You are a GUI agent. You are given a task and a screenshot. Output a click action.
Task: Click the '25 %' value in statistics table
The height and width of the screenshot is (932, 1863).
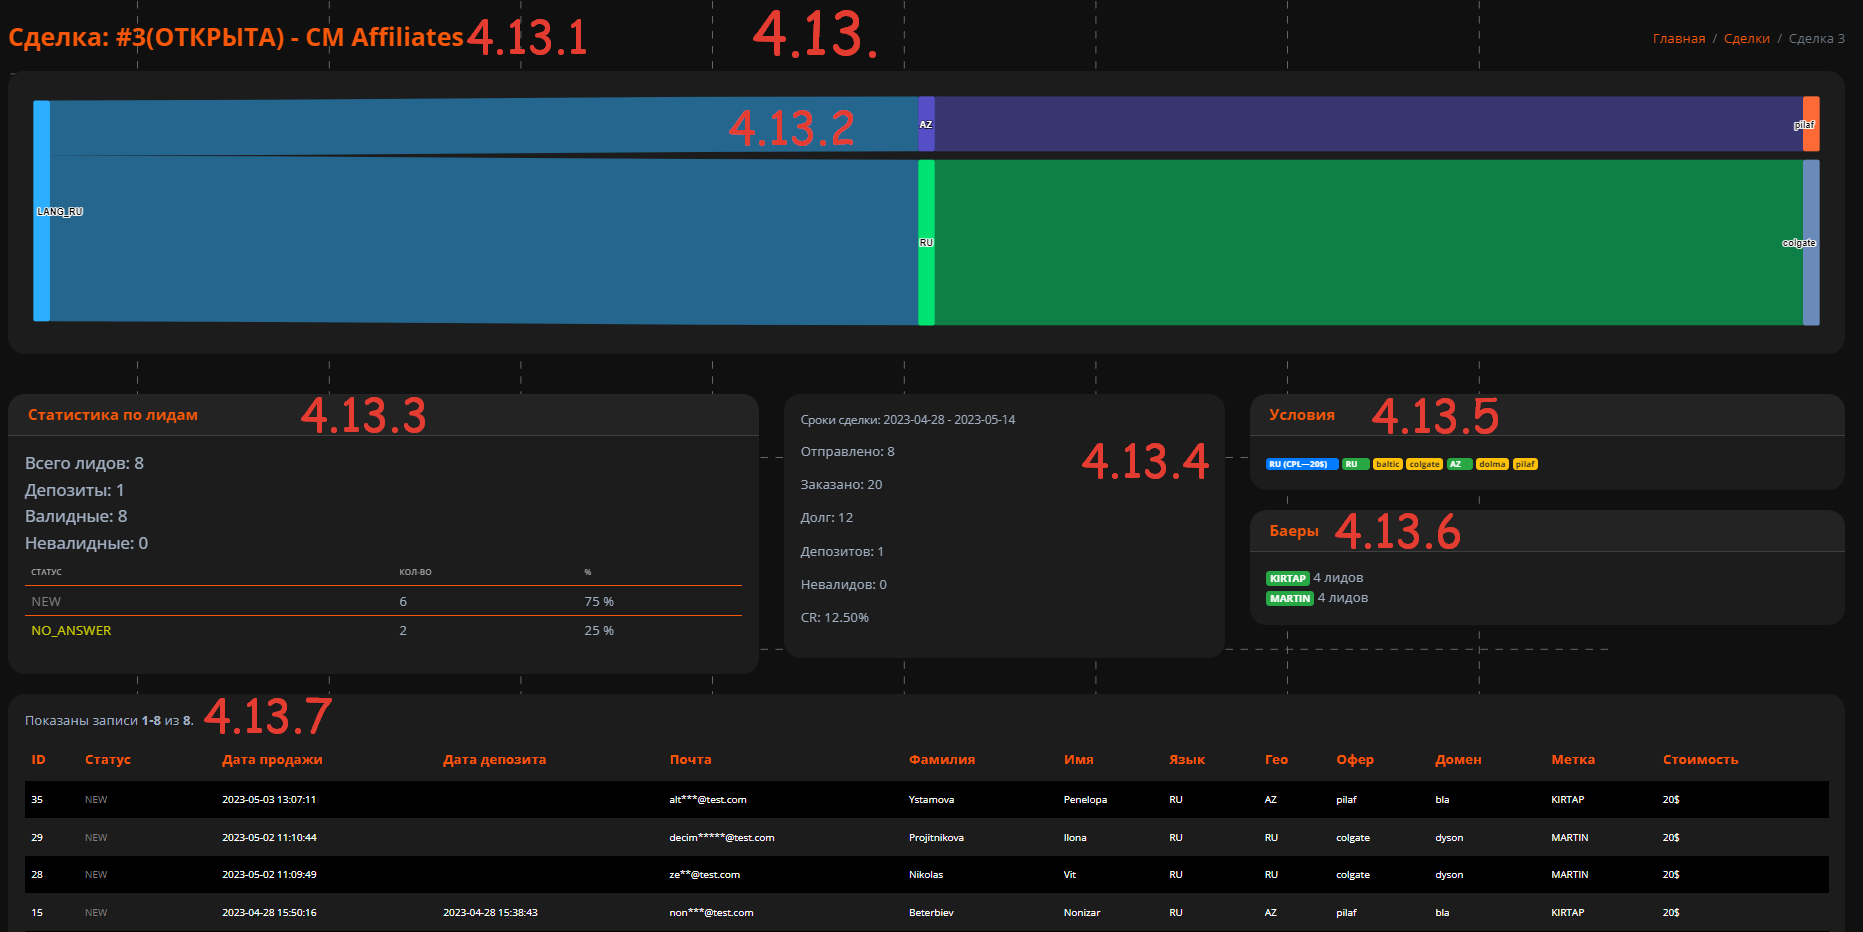(x=599, y=631)
